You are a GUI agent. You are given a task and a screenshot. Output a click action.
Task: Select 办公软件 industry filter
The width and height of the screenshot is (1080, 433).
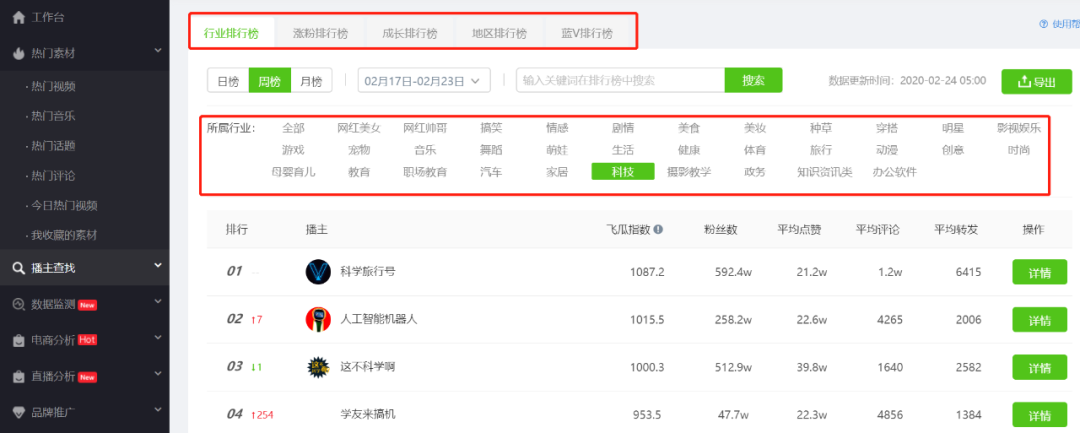click(x=895, y=172)
